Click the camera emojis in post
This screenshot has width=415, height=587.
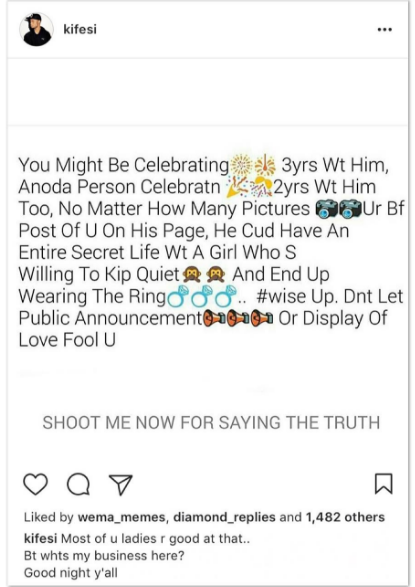(x=339, y=209)
